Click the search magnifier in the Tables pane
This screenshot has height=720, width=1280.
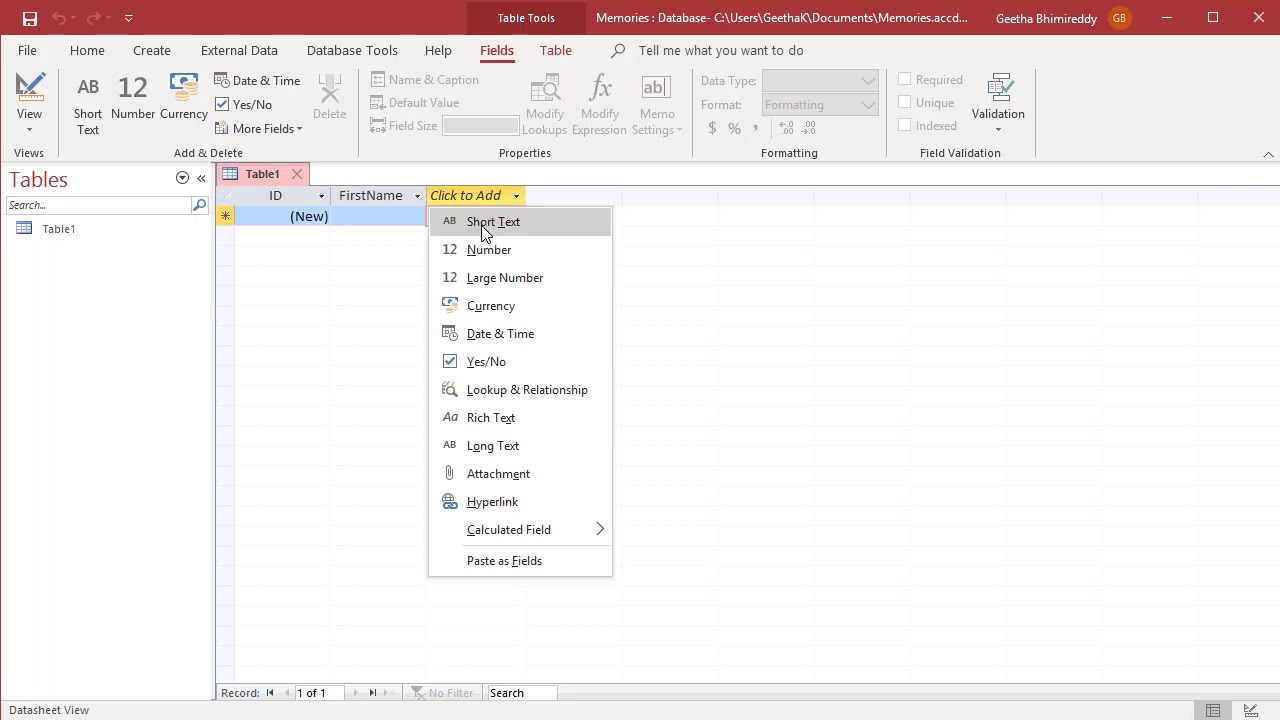point(199,205)
